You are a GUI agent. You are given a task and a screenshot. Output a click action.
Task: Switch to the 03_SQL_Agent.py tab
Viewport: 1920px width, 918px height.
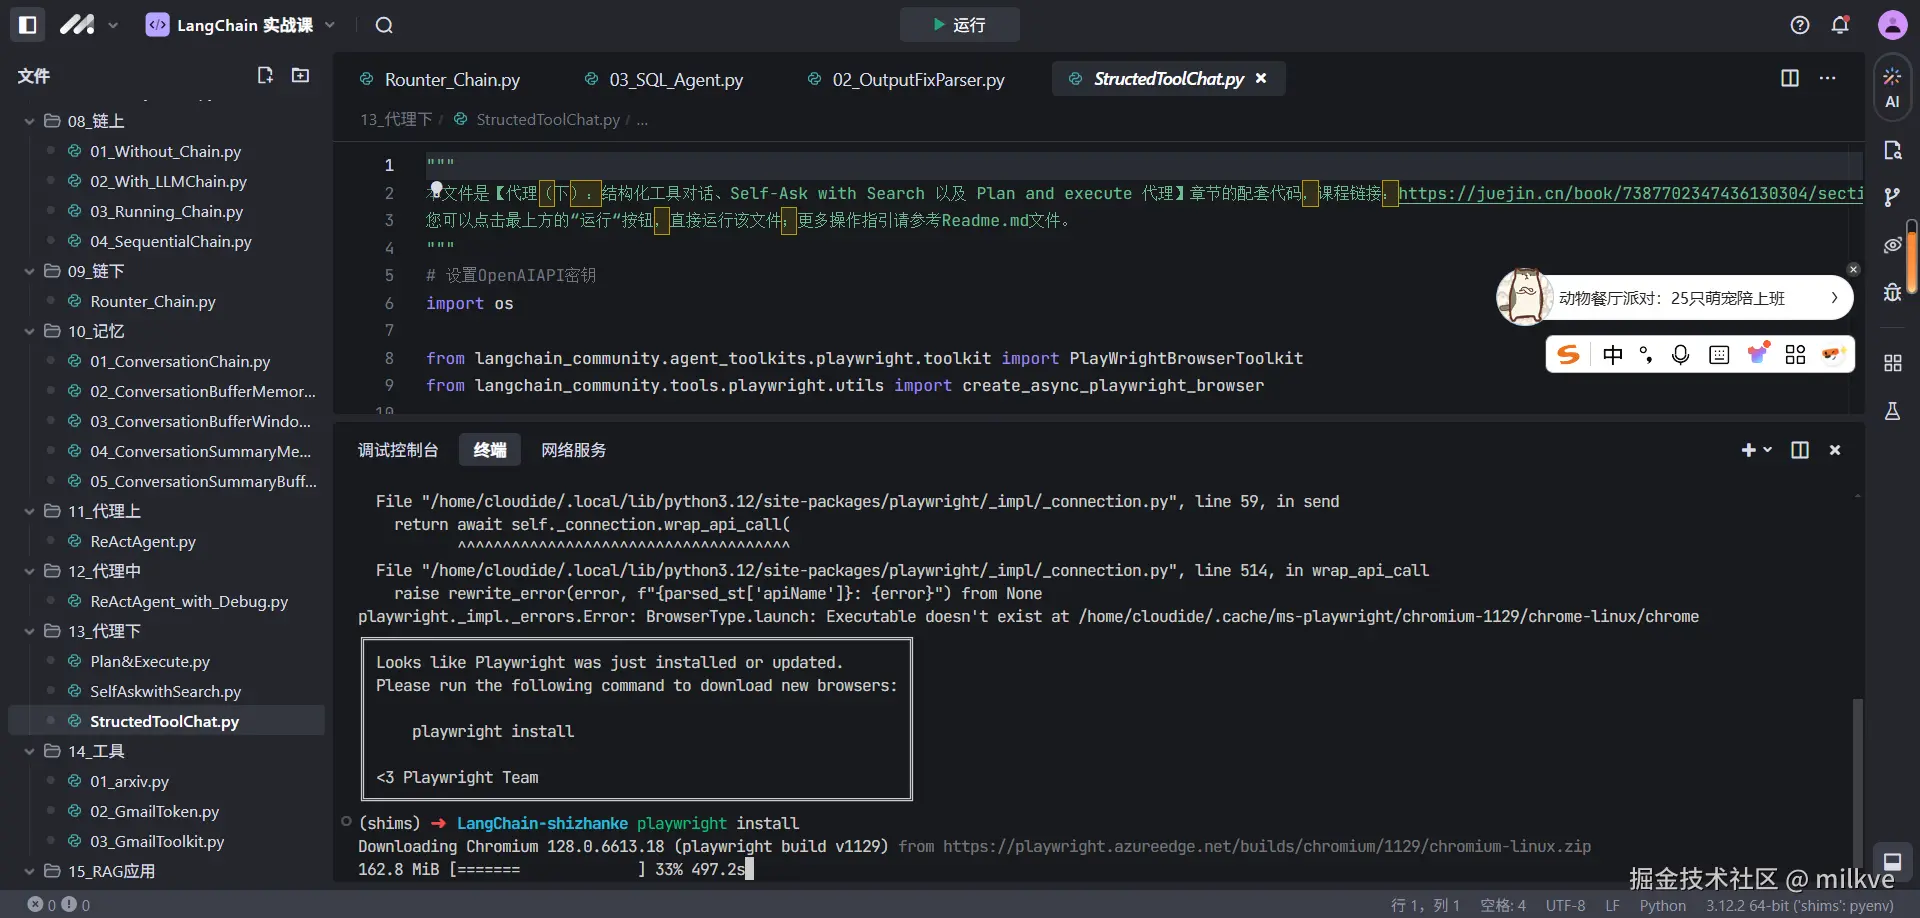pos(676,79)
